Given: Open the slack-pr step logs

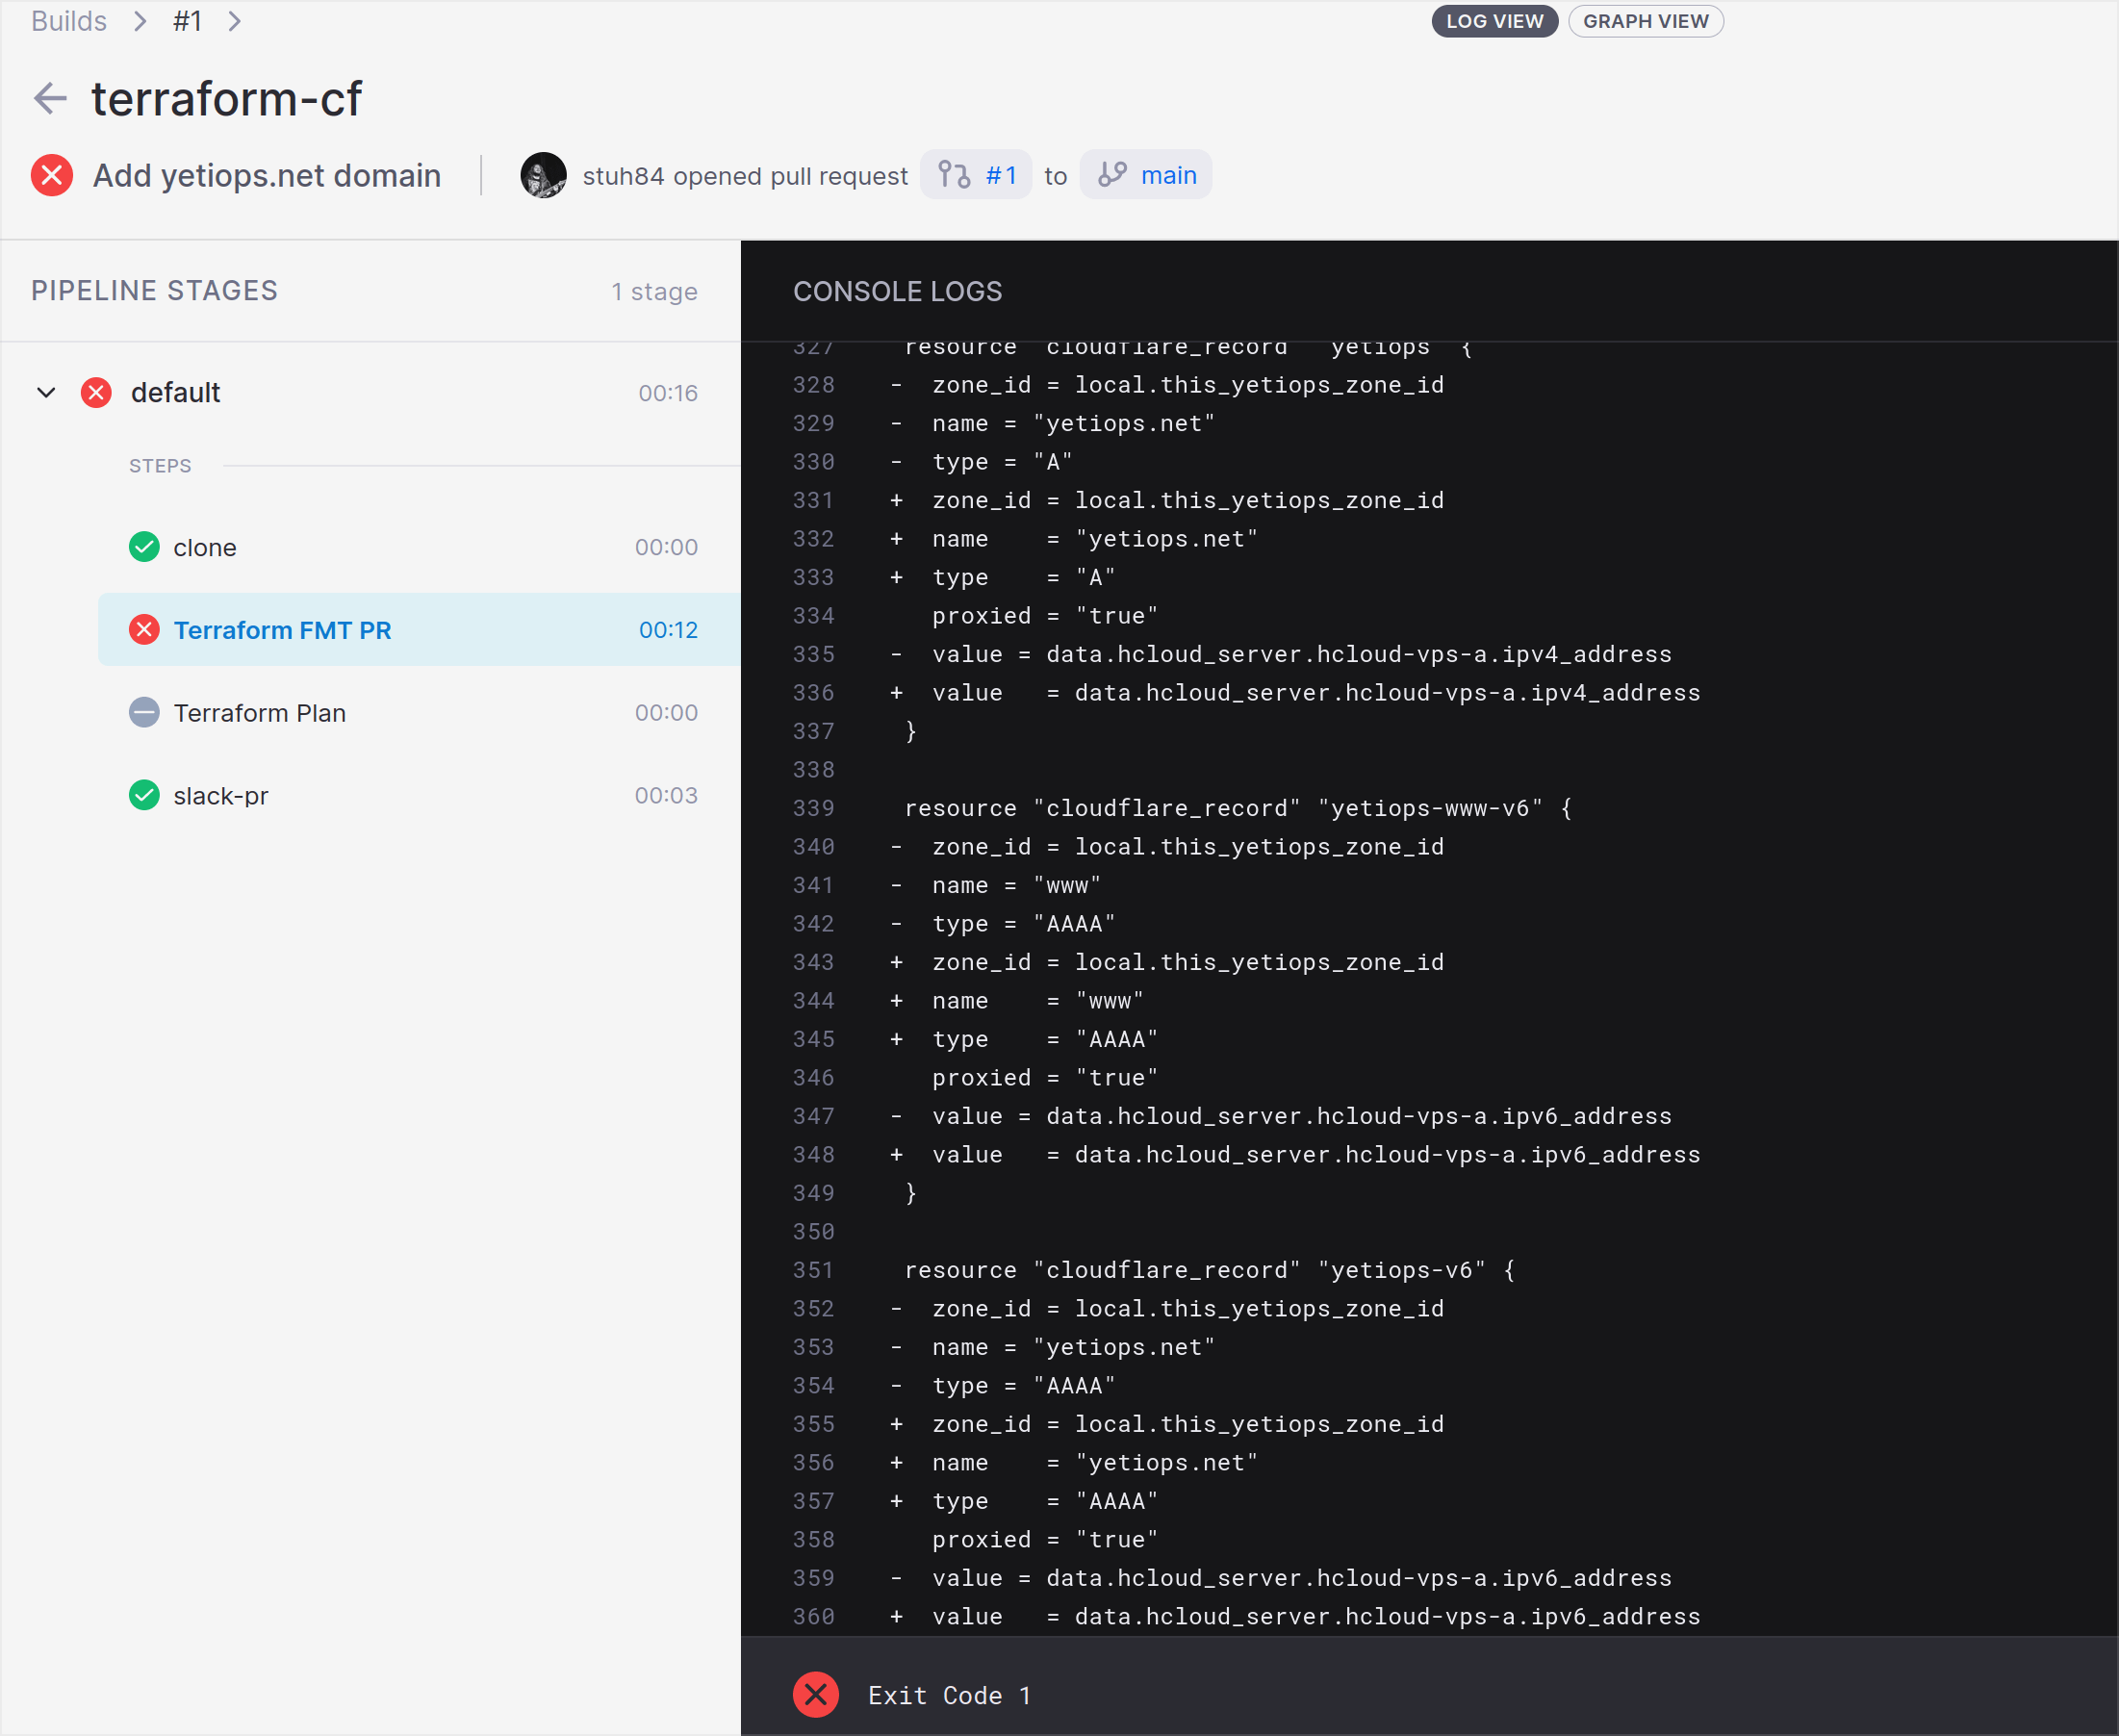Looking at the screenshot, I should [221, 795].
